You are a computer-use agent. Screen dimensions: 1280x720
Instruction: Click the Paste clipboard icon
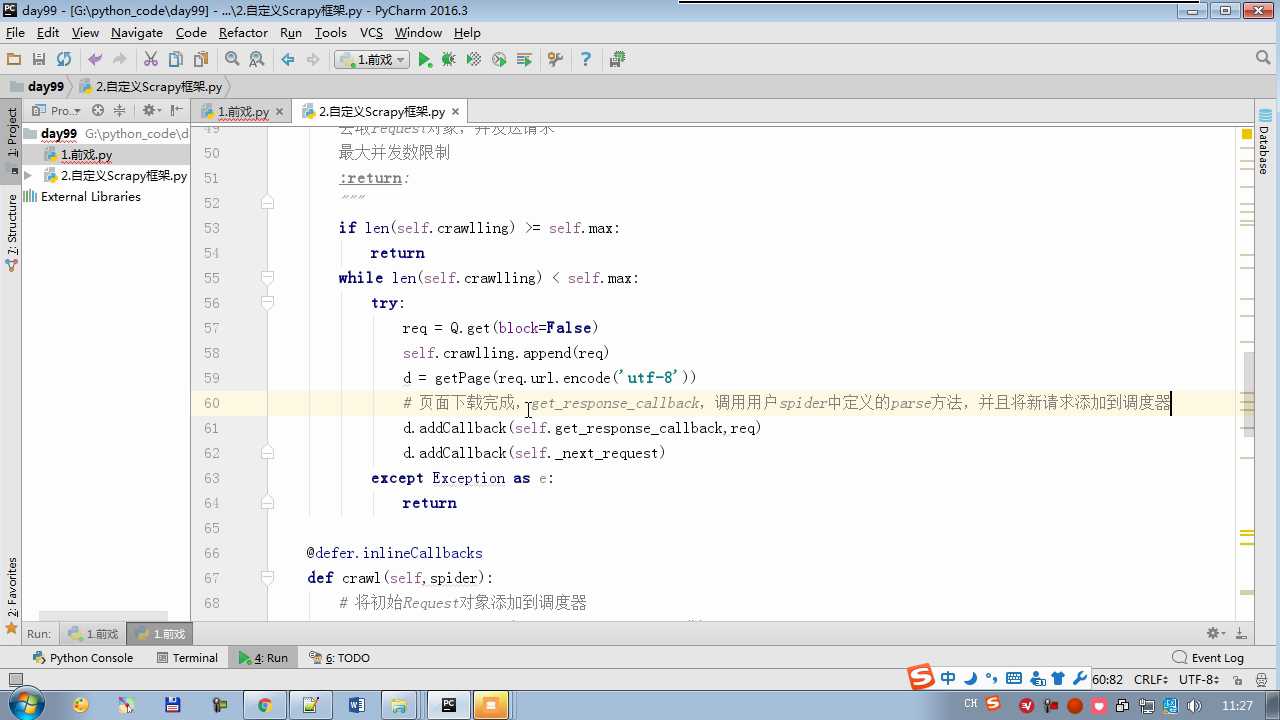pos(201,60)
